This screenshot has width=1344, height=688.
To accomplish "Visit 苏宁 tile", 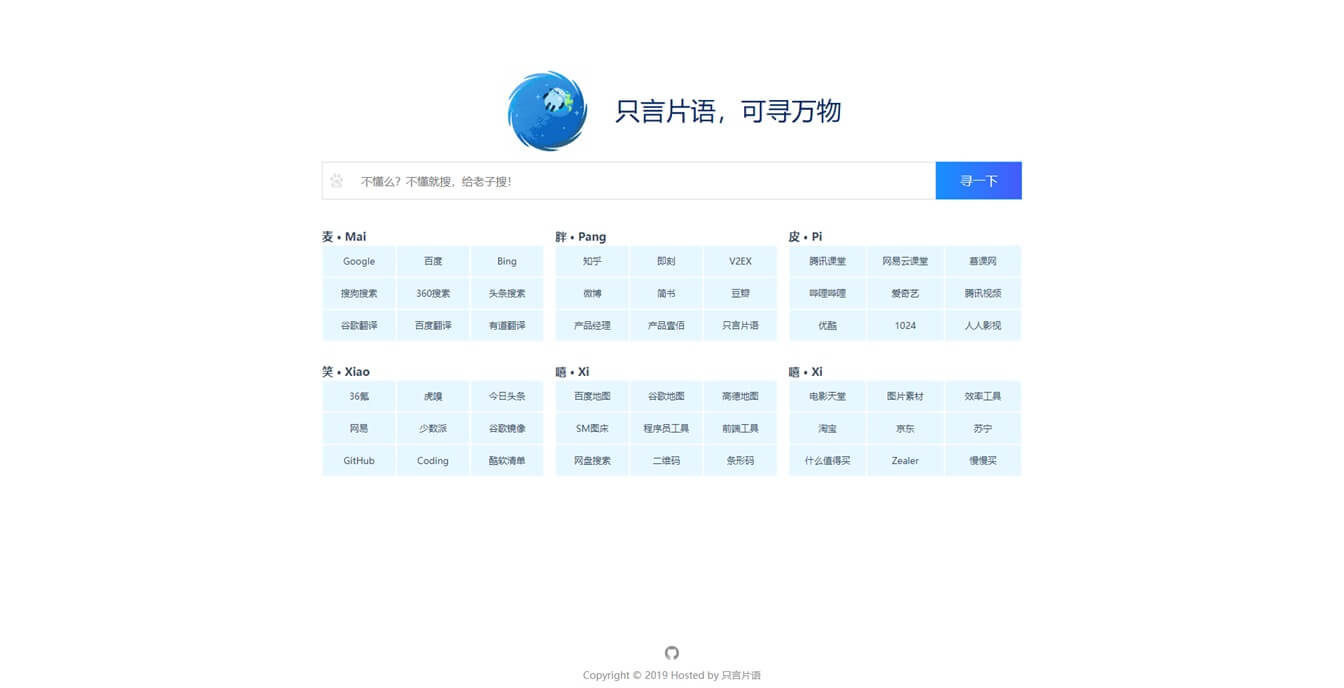I will pos(983,428).
